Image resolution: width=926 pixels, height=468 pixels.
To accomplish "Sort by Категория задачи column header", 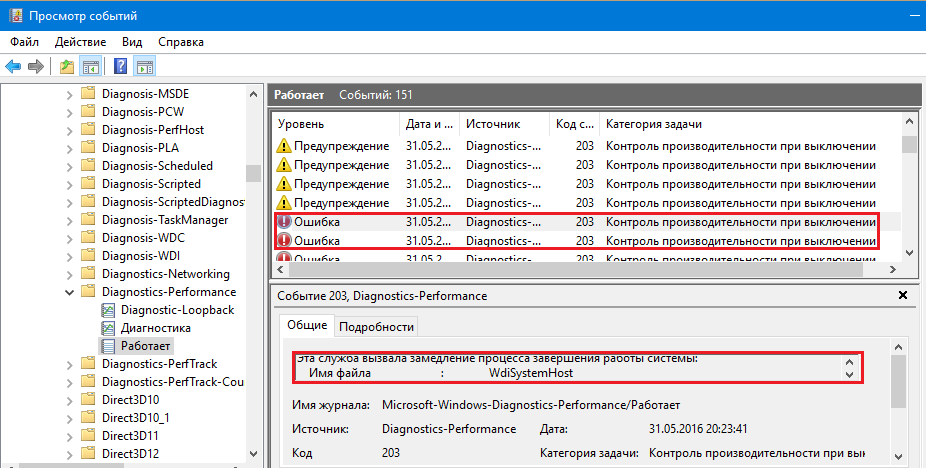I will [740, 124].
